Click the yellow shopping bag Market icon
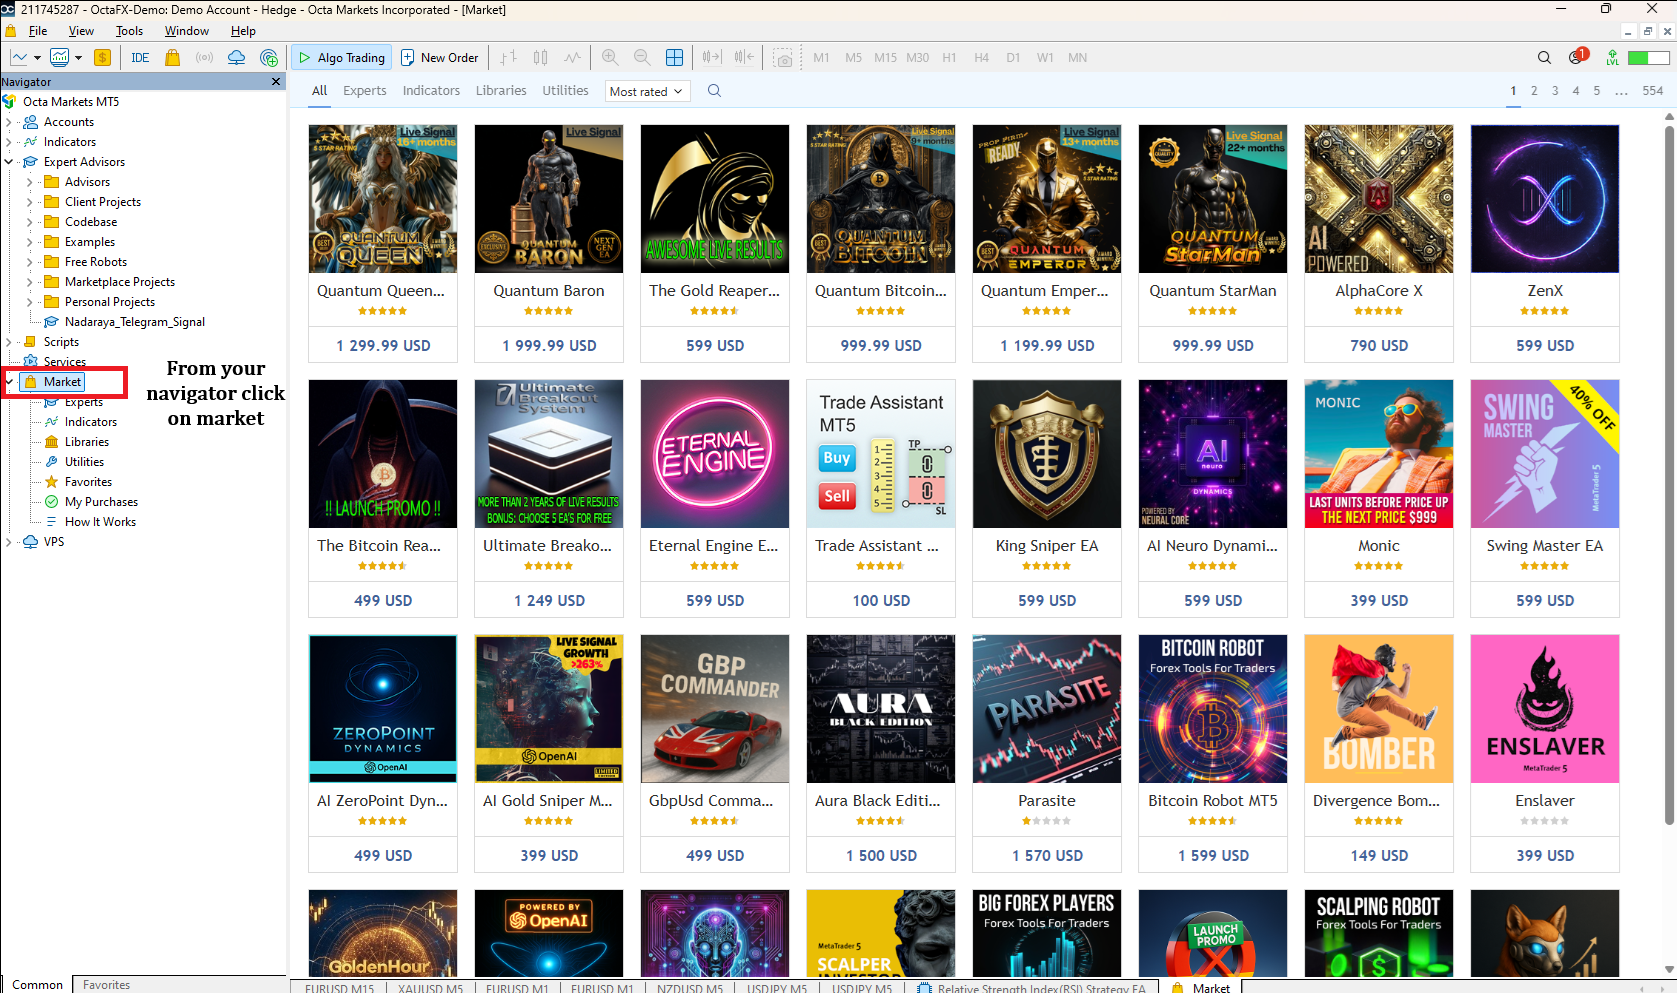Image resolution: width=1677 pixels, height=993 pixels. [x=172, y=57]
